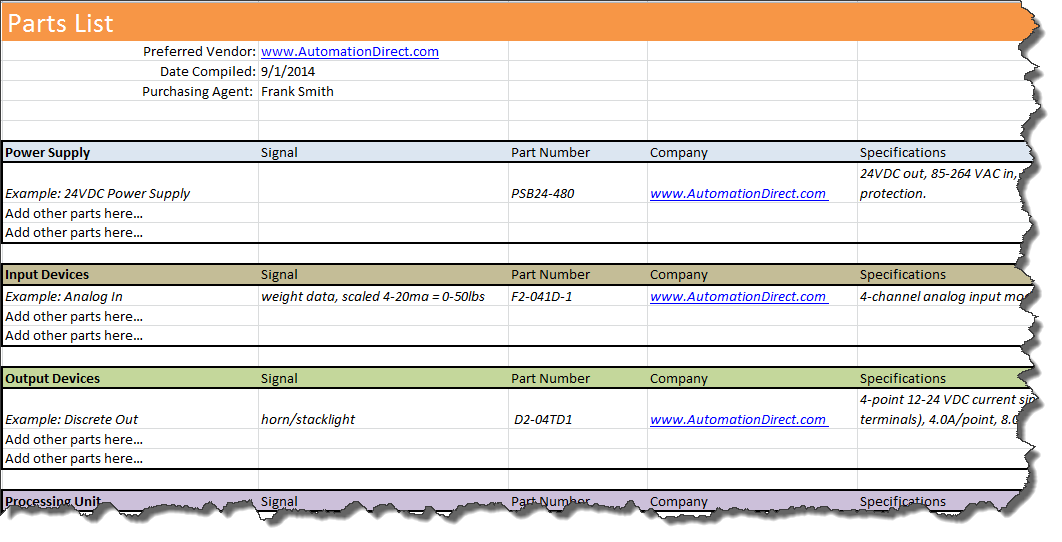The image size is (1062, 542).
Task: Select the Power Supply section header cell
Action: tap(48, 153)
